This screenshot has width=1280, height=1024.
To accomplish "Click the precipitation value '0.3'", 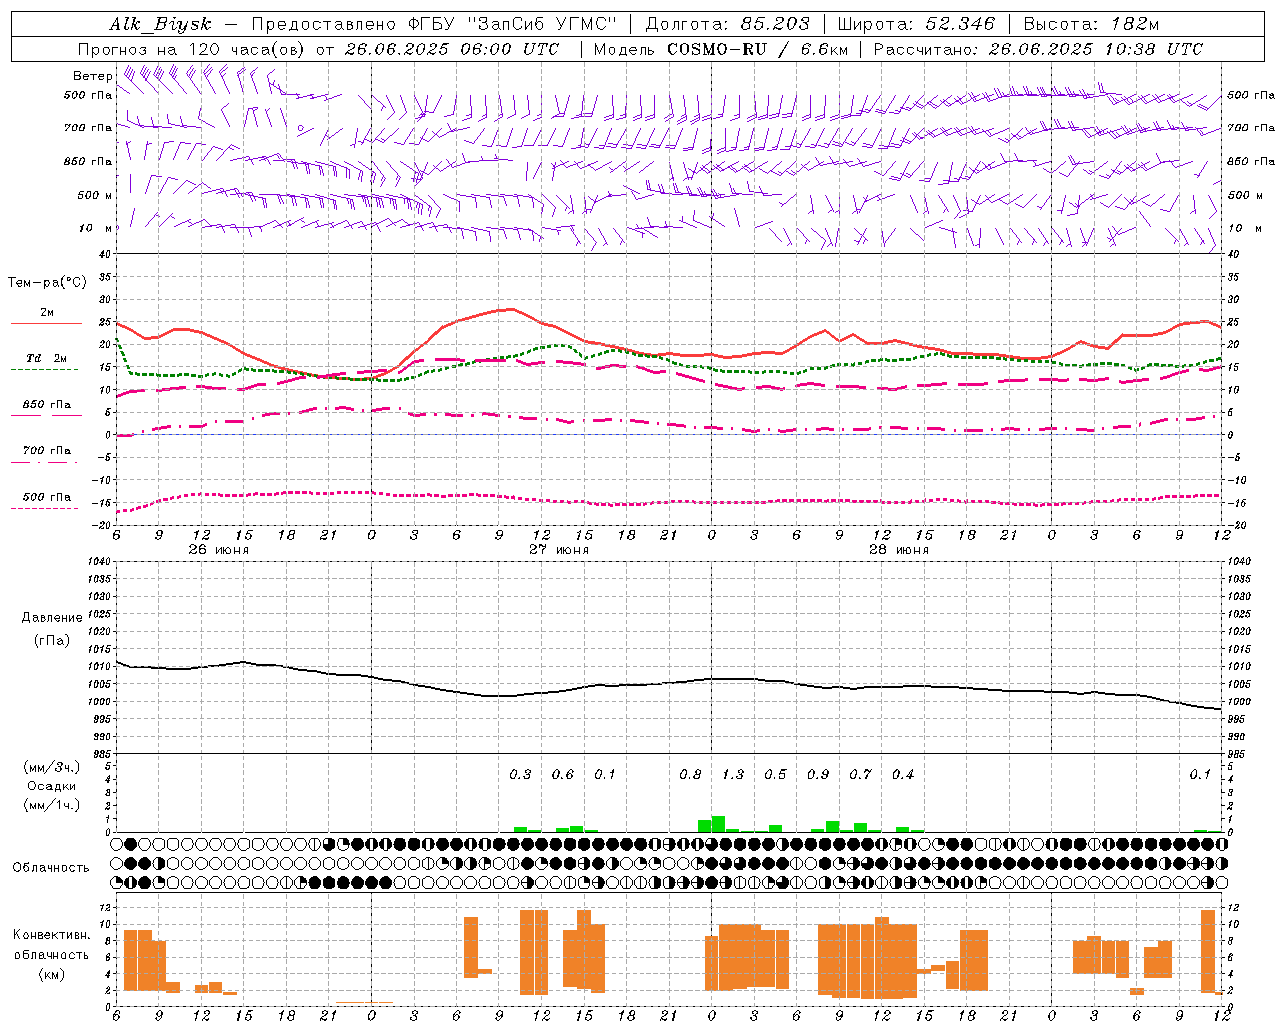I will tap(520, 775).
